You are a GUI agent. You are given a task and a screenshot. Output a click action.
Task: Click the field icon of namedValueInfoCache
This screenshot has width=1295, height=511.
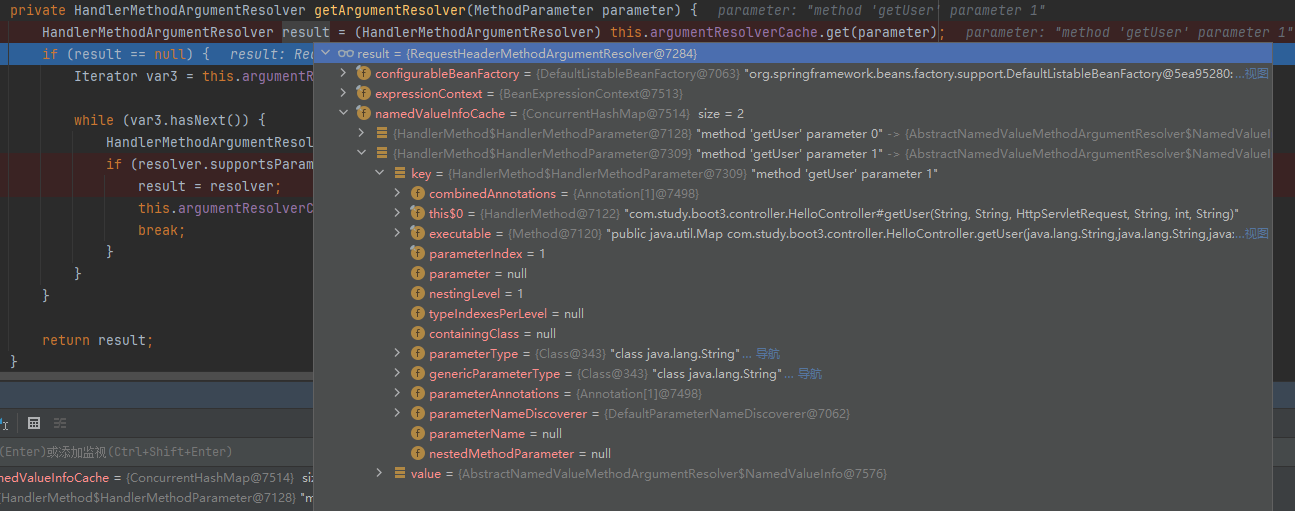(x=364, y=113)
